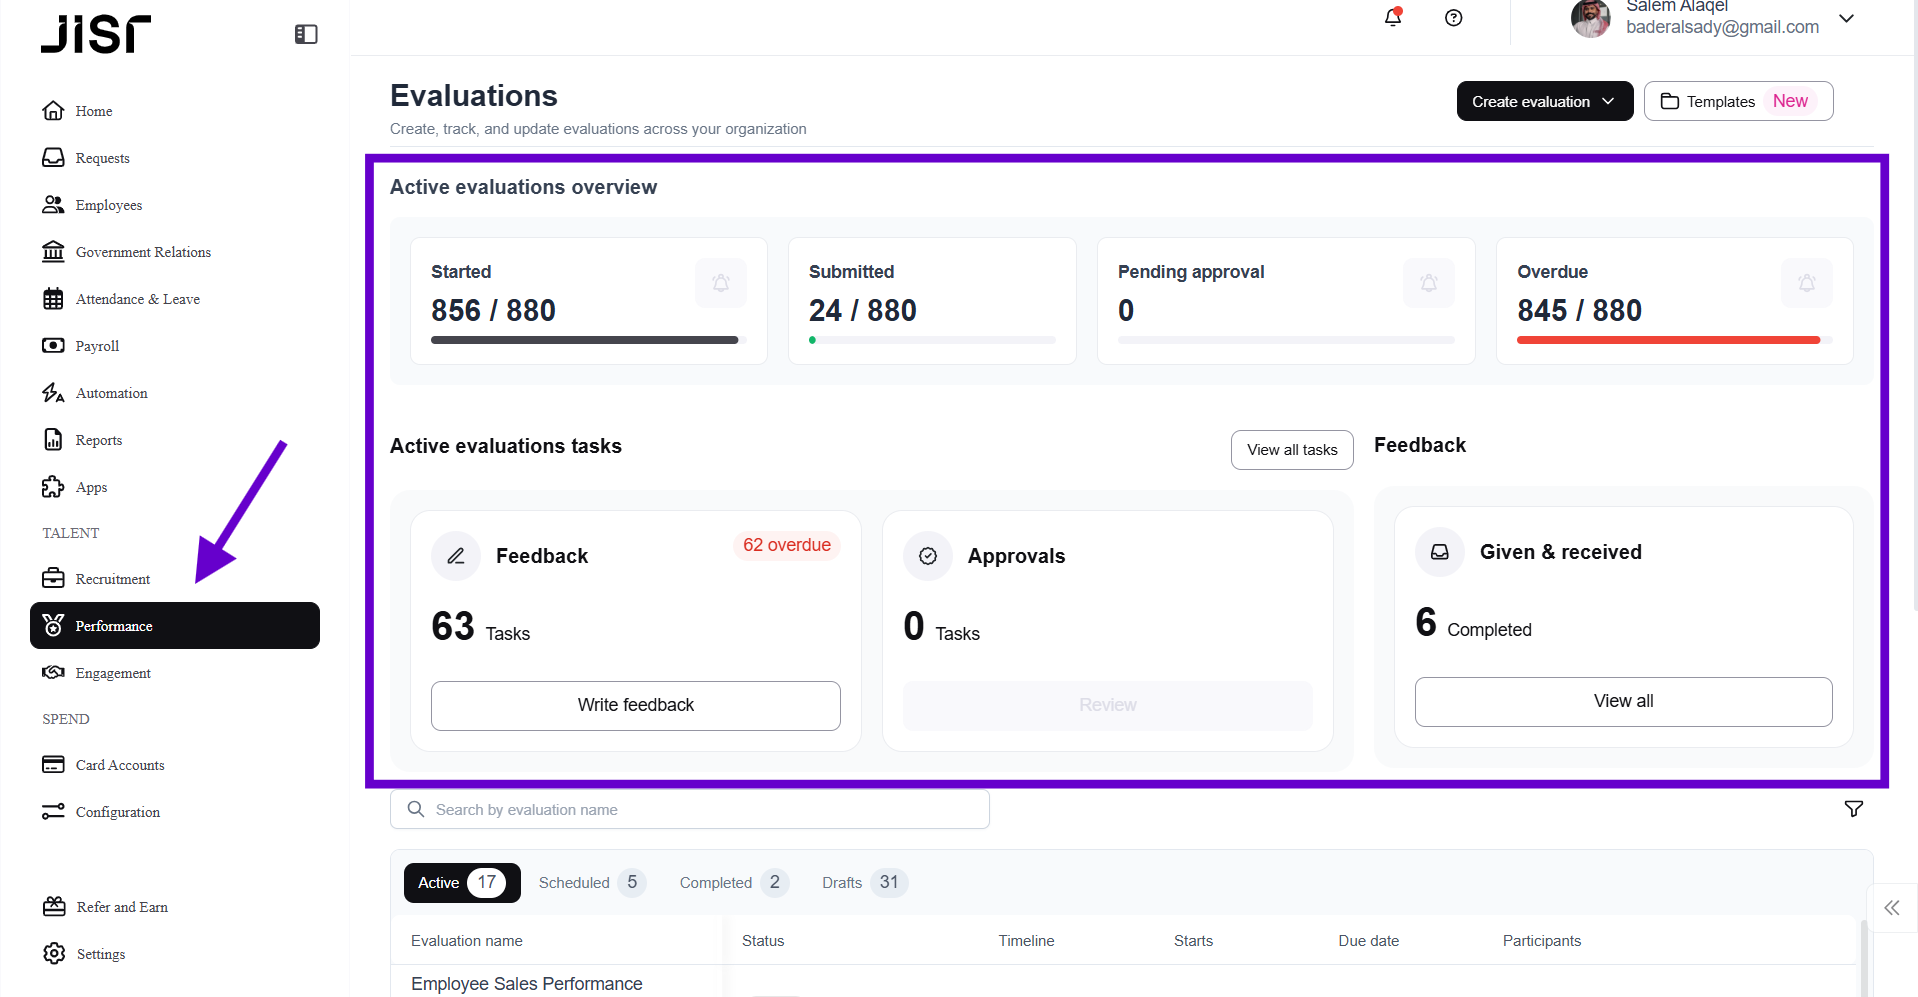
Task: Click the Write feedback button
Action: coord(634,705)
